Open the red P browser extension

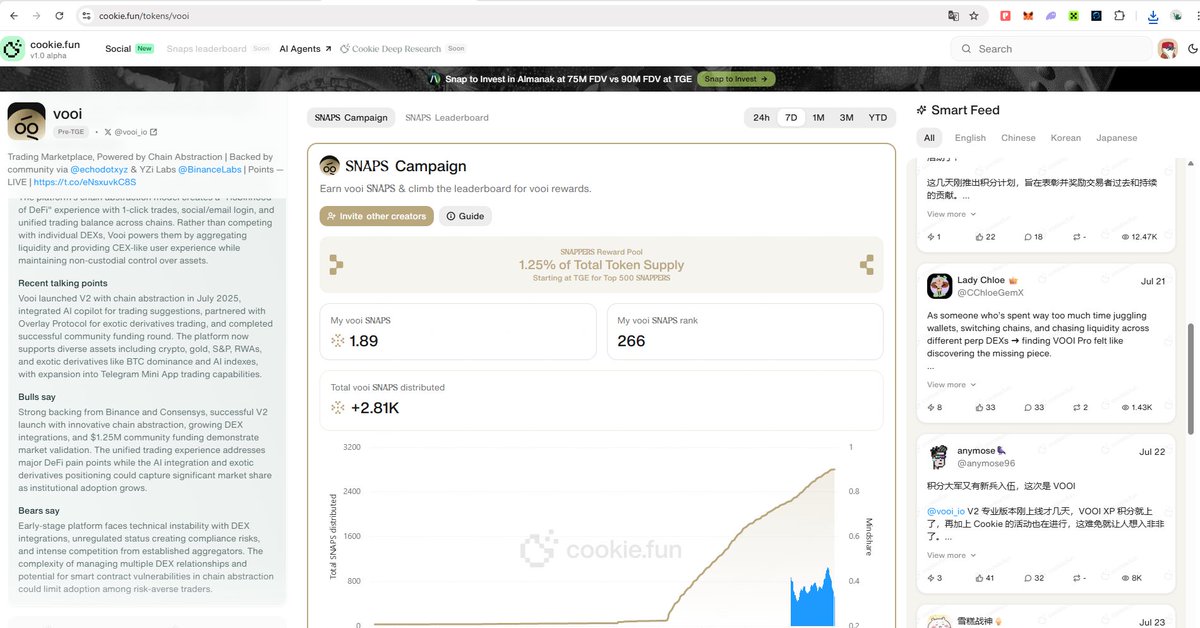(x=1005, y=16)
